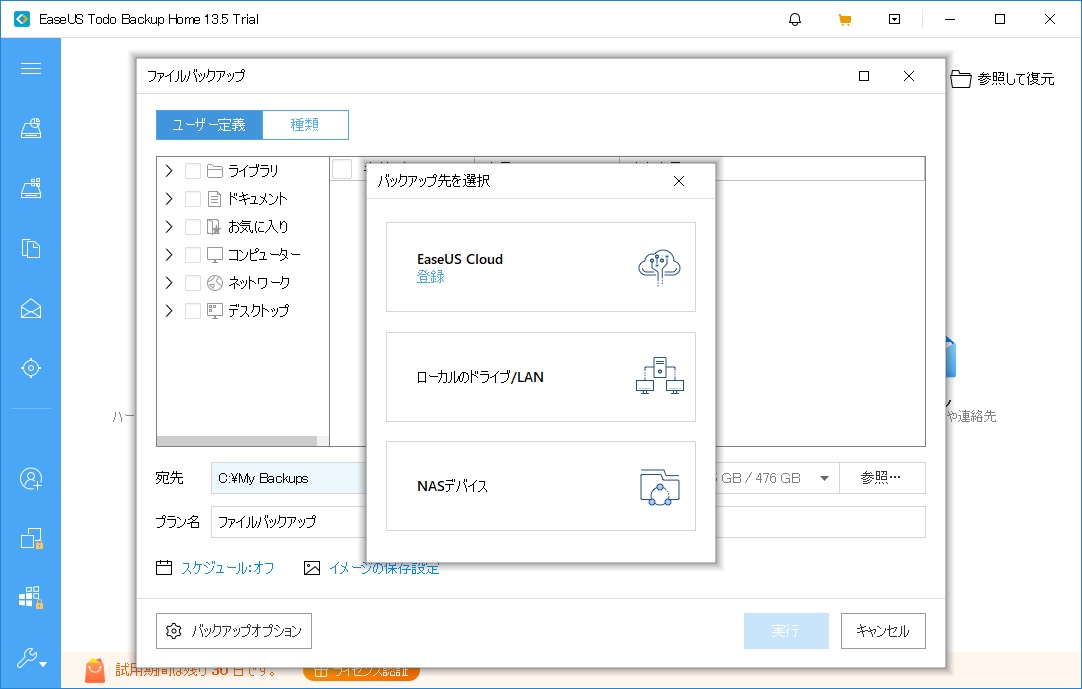Click 参照して復元 in main window
This screenshot has height=689, width=1082.
(x=1016, y=79)
